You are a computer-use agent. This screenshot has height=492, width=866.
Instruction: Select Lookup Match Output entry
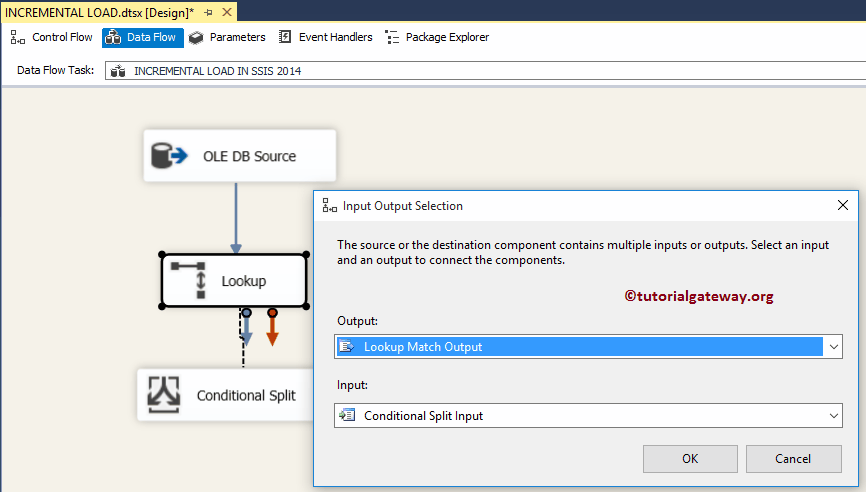579,347
